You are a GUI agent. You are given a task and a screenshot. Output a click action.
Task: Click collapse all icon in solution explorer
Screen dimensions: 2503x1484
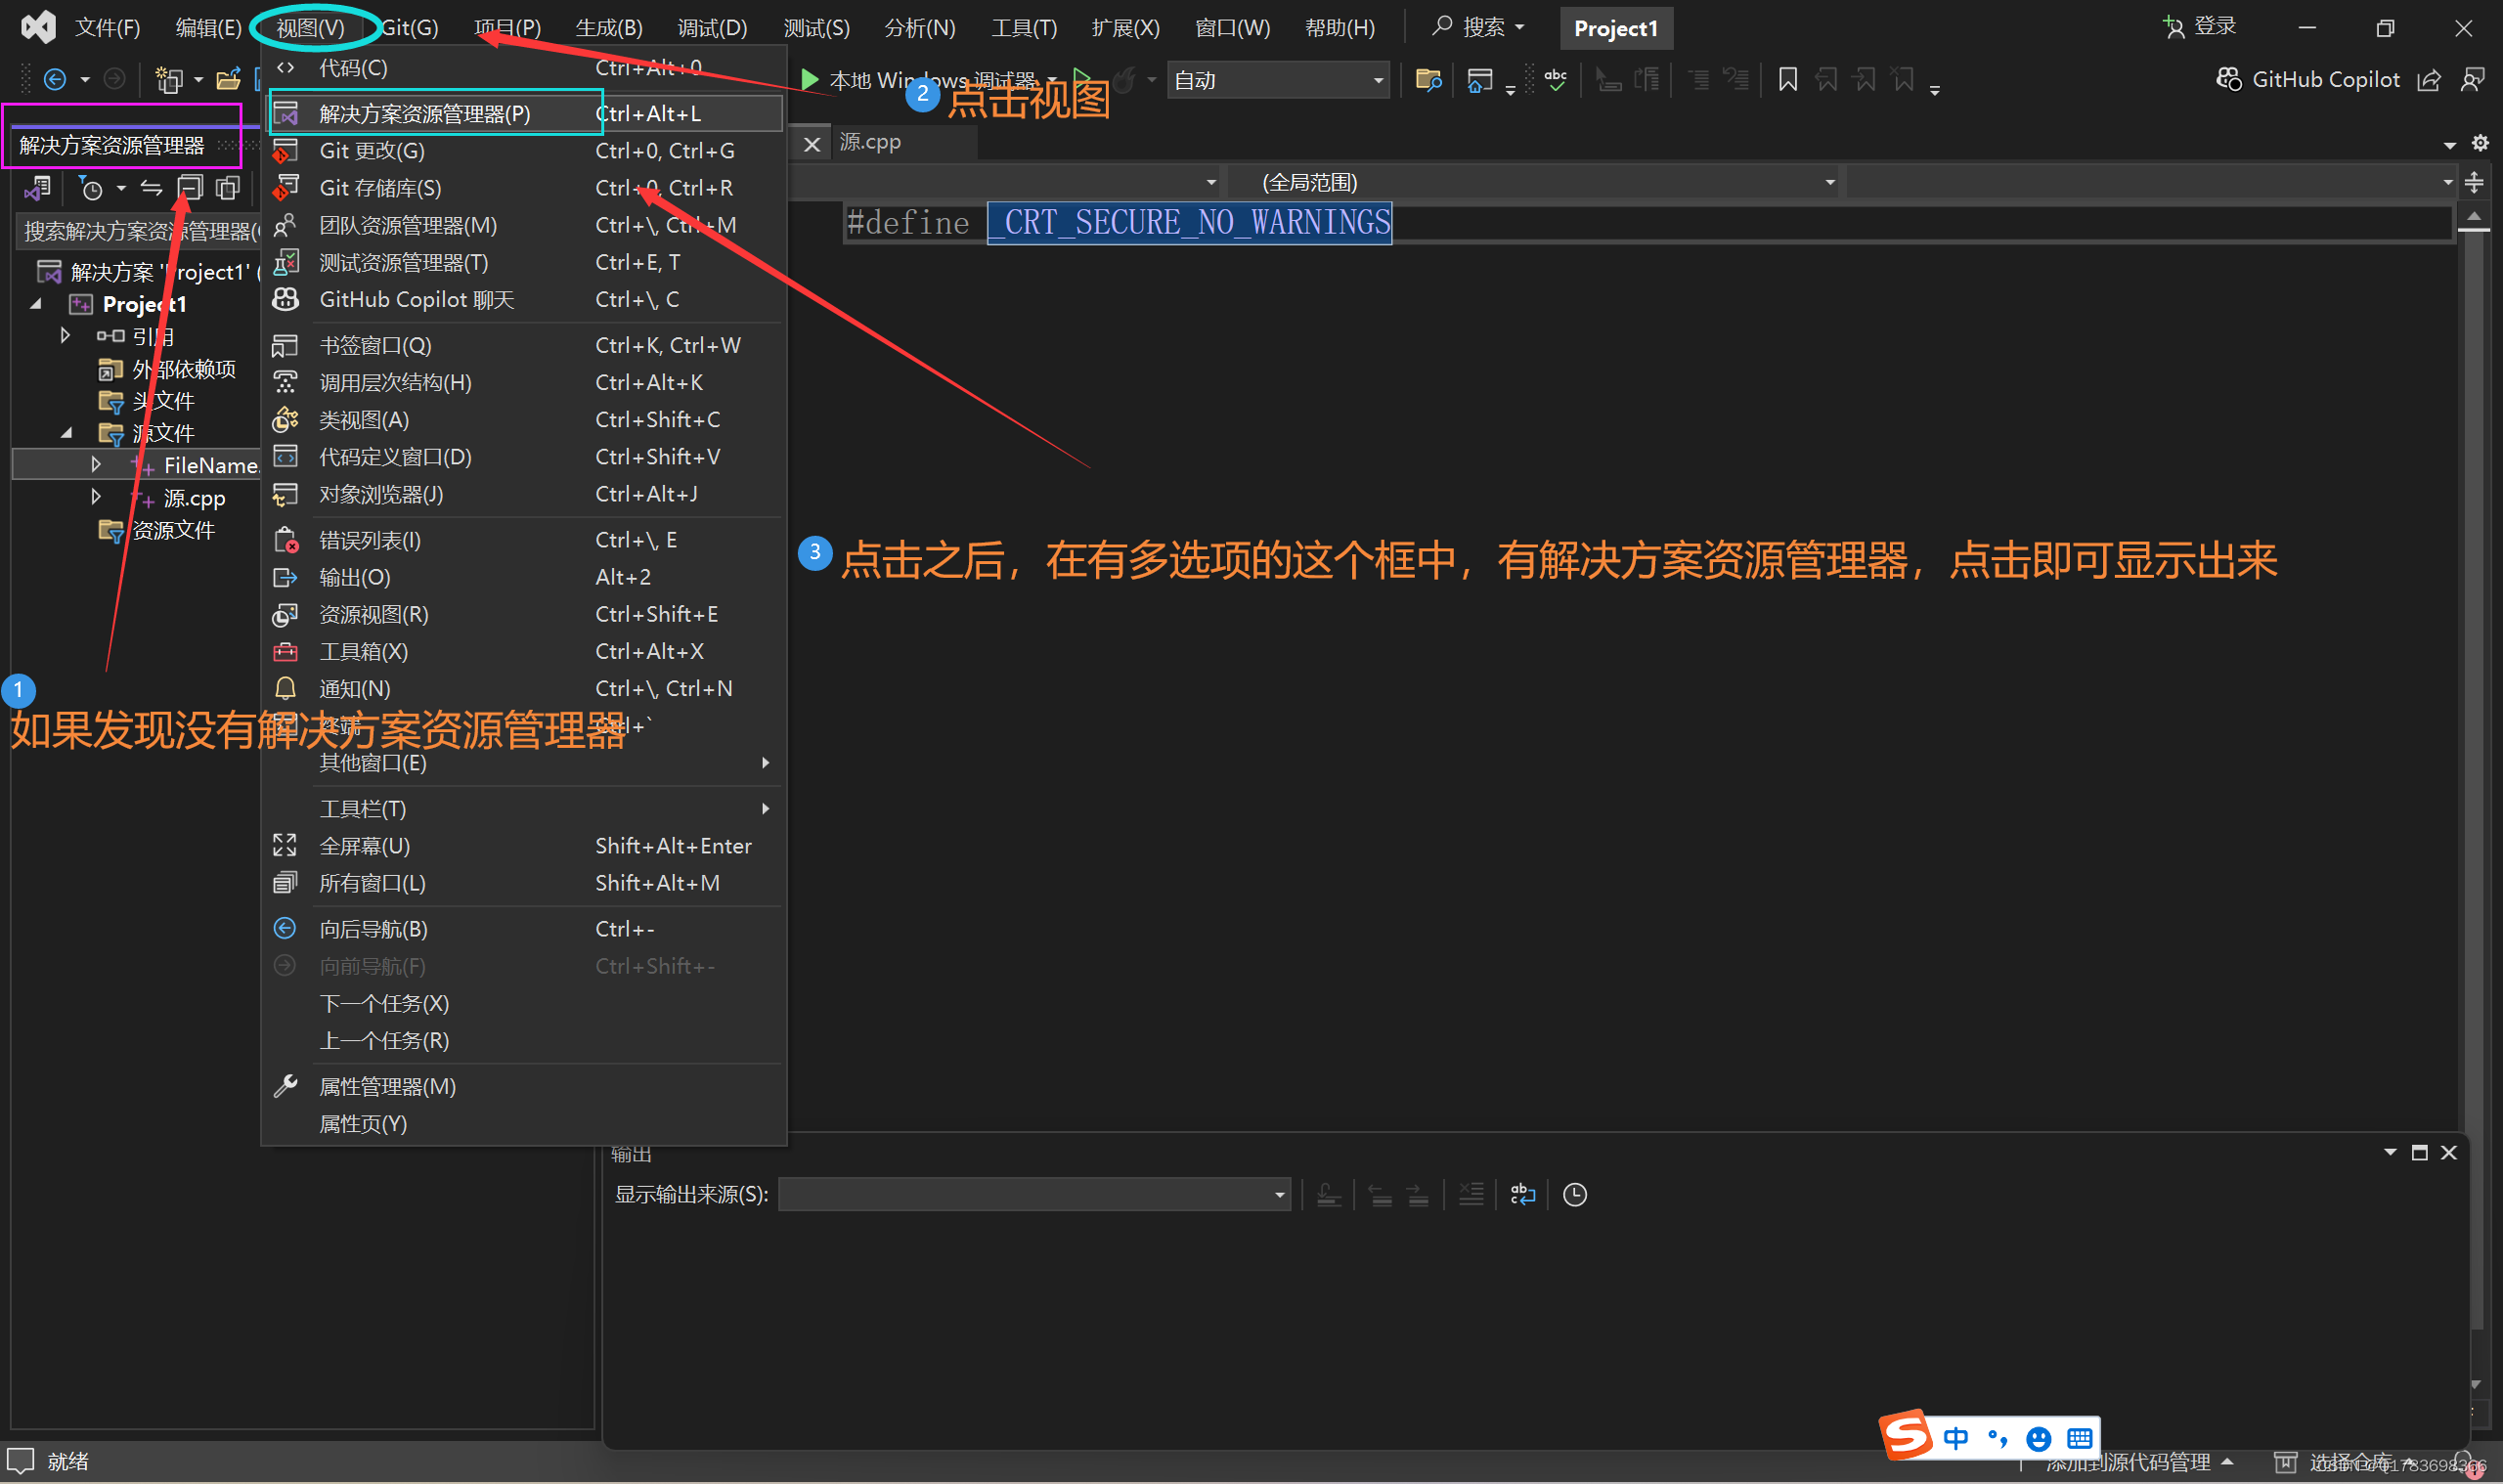click(189, 188)
